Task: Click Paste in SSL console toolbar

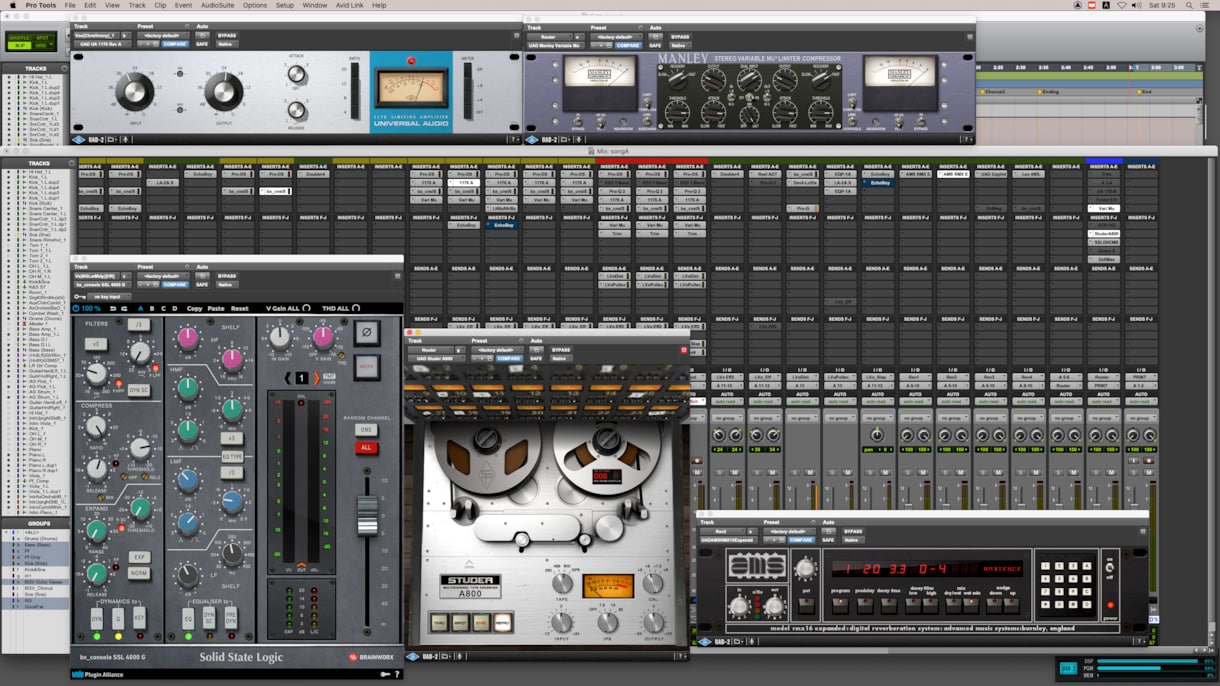Action: [x=216, y=308]
